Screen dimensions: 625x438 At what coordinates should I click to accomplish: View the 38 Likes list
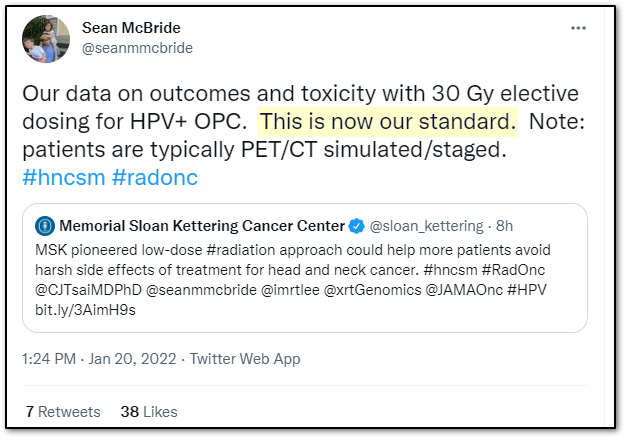pos(148,411)
